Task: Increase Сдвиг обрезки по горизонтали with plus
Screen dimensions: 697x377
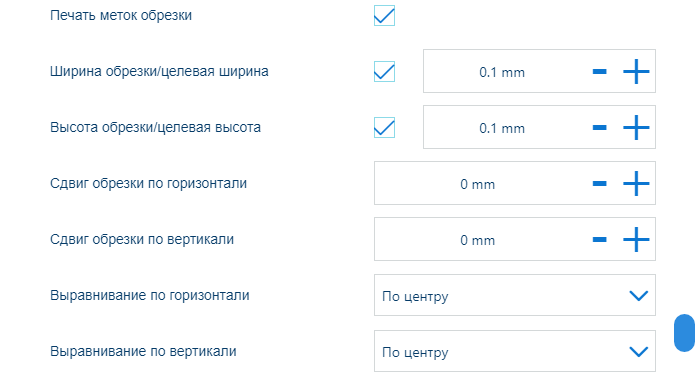Action: [x=636, y=184]
